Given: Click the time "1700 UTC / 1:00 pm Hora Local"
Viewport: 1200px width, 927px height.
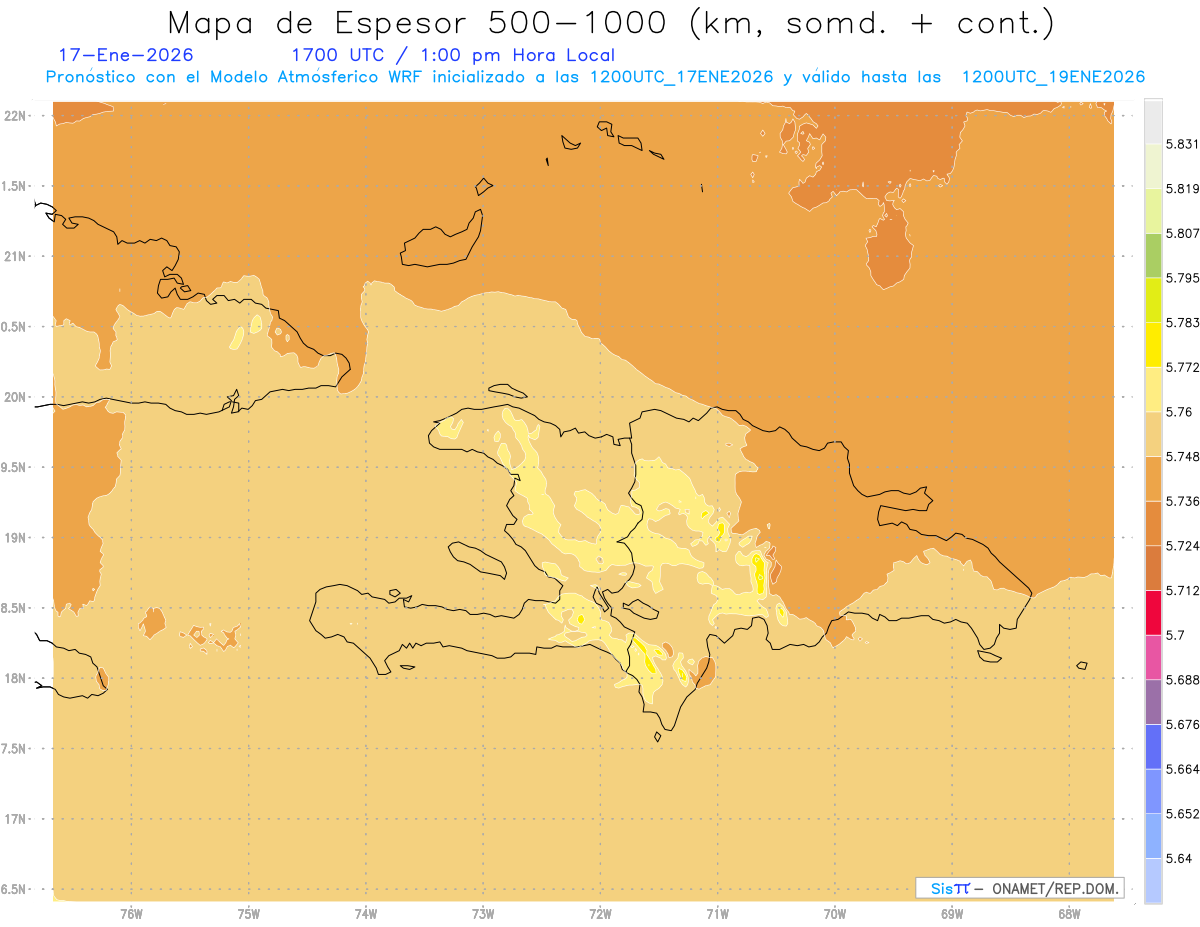Looking at the screenshot, I should pos(453,55).
